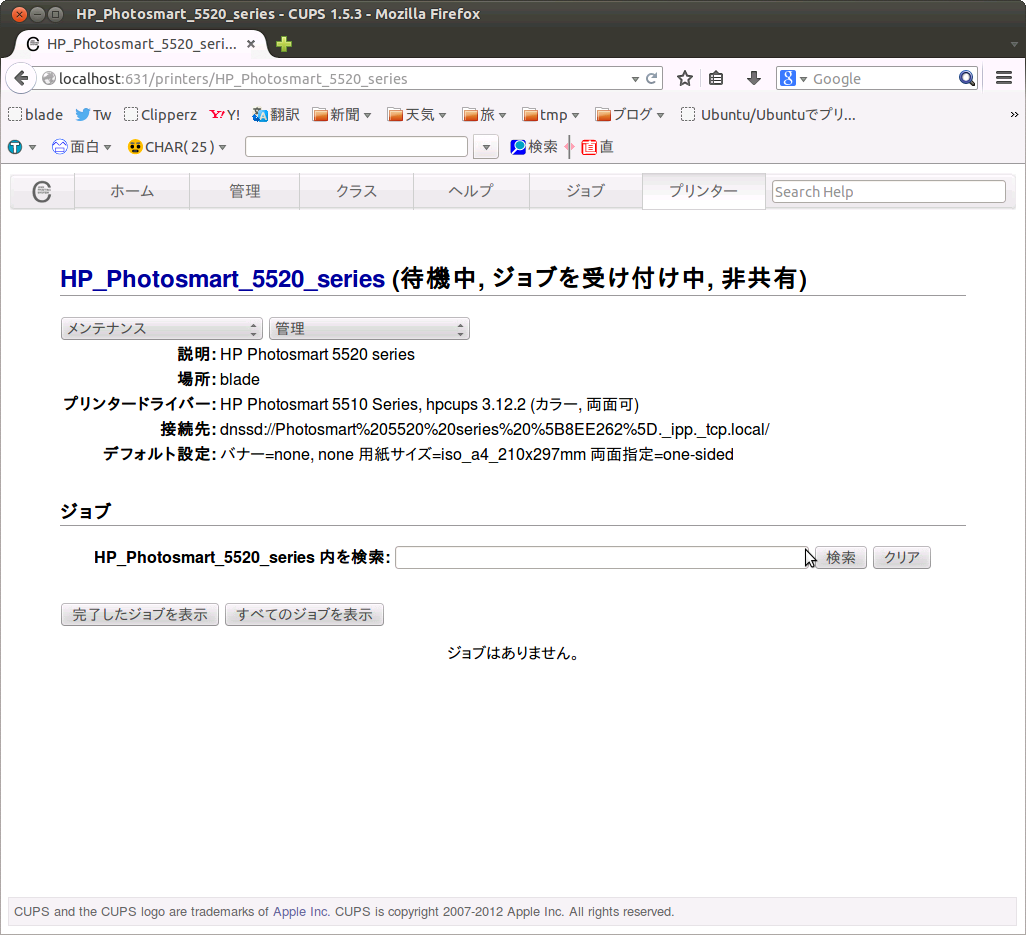This screenshot has width=1026, height=935.
Task: Open the 新聞 bookmark folder
Action: (x=342, y=115)
